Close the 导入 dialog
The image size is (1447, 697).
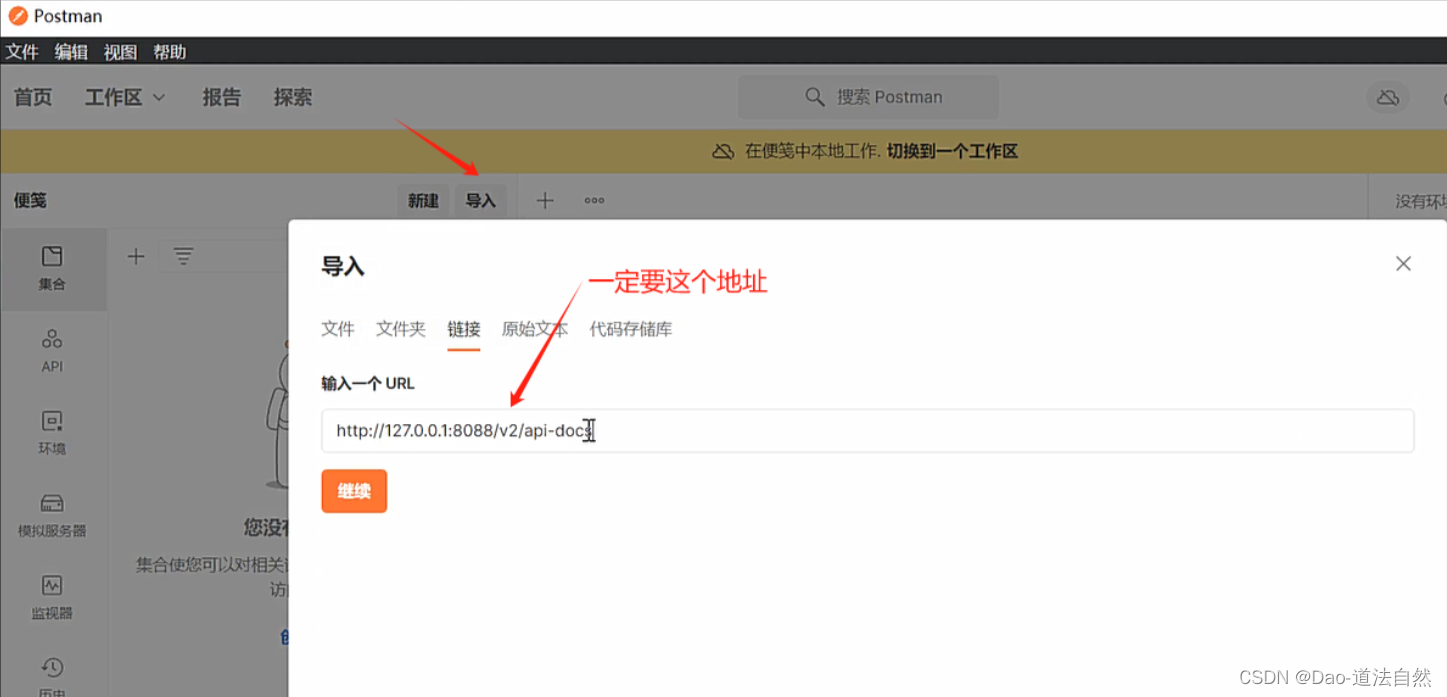[x=1403, y=264]
